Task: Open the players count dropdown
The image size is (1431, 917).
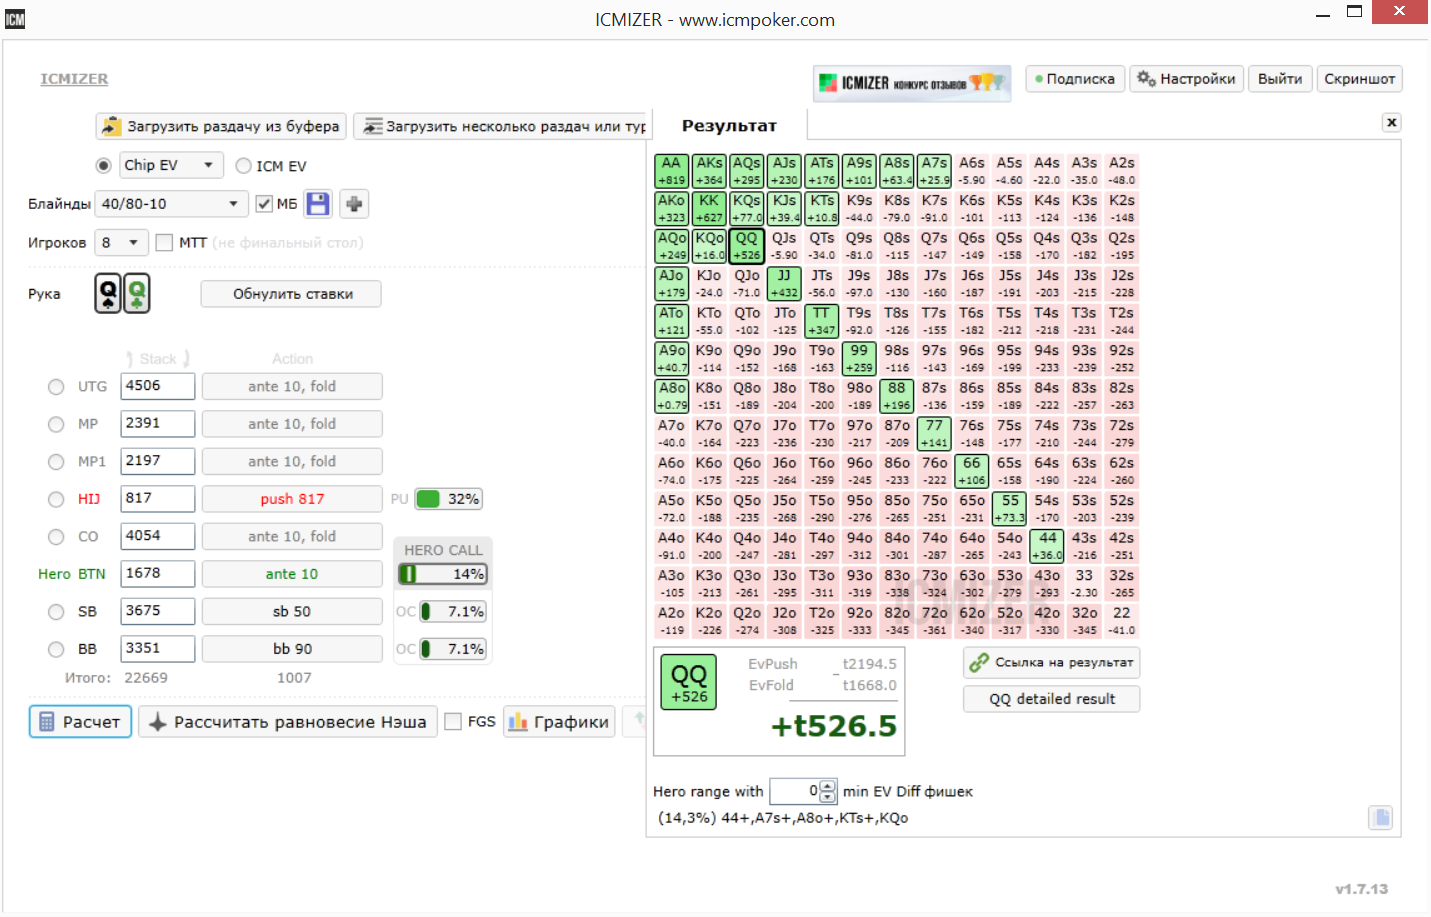Action: coord(122,242)
